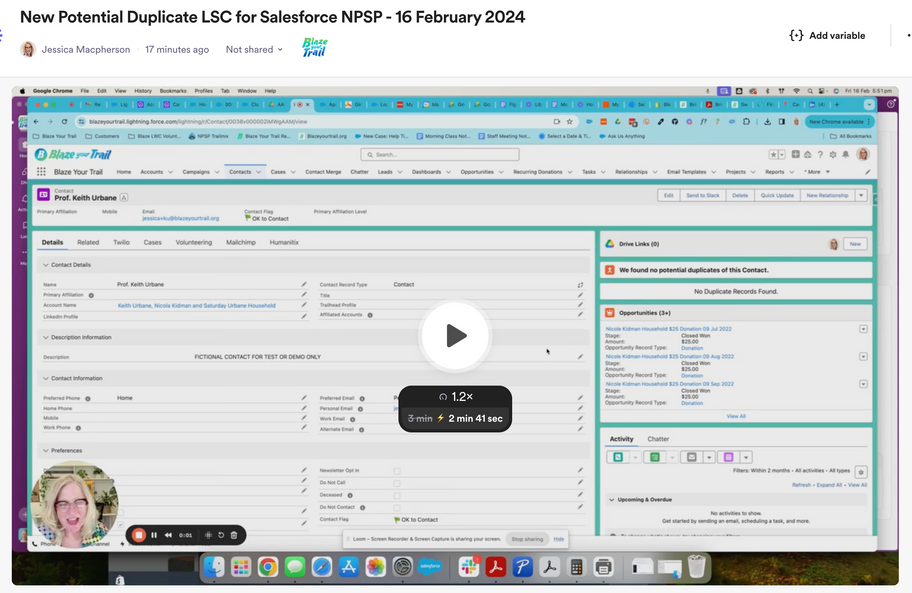Viewport: 912px width, 593px height.
Task: Switch to the Related tab
Action: point(88,242)
